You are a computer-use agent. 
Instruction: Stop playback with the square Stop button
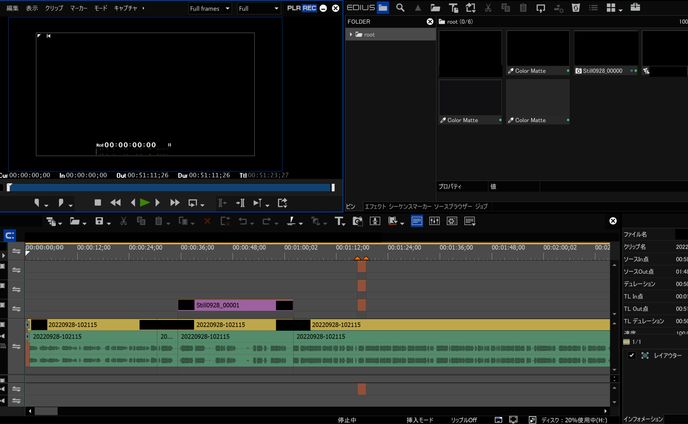click(x=98, y=203)
